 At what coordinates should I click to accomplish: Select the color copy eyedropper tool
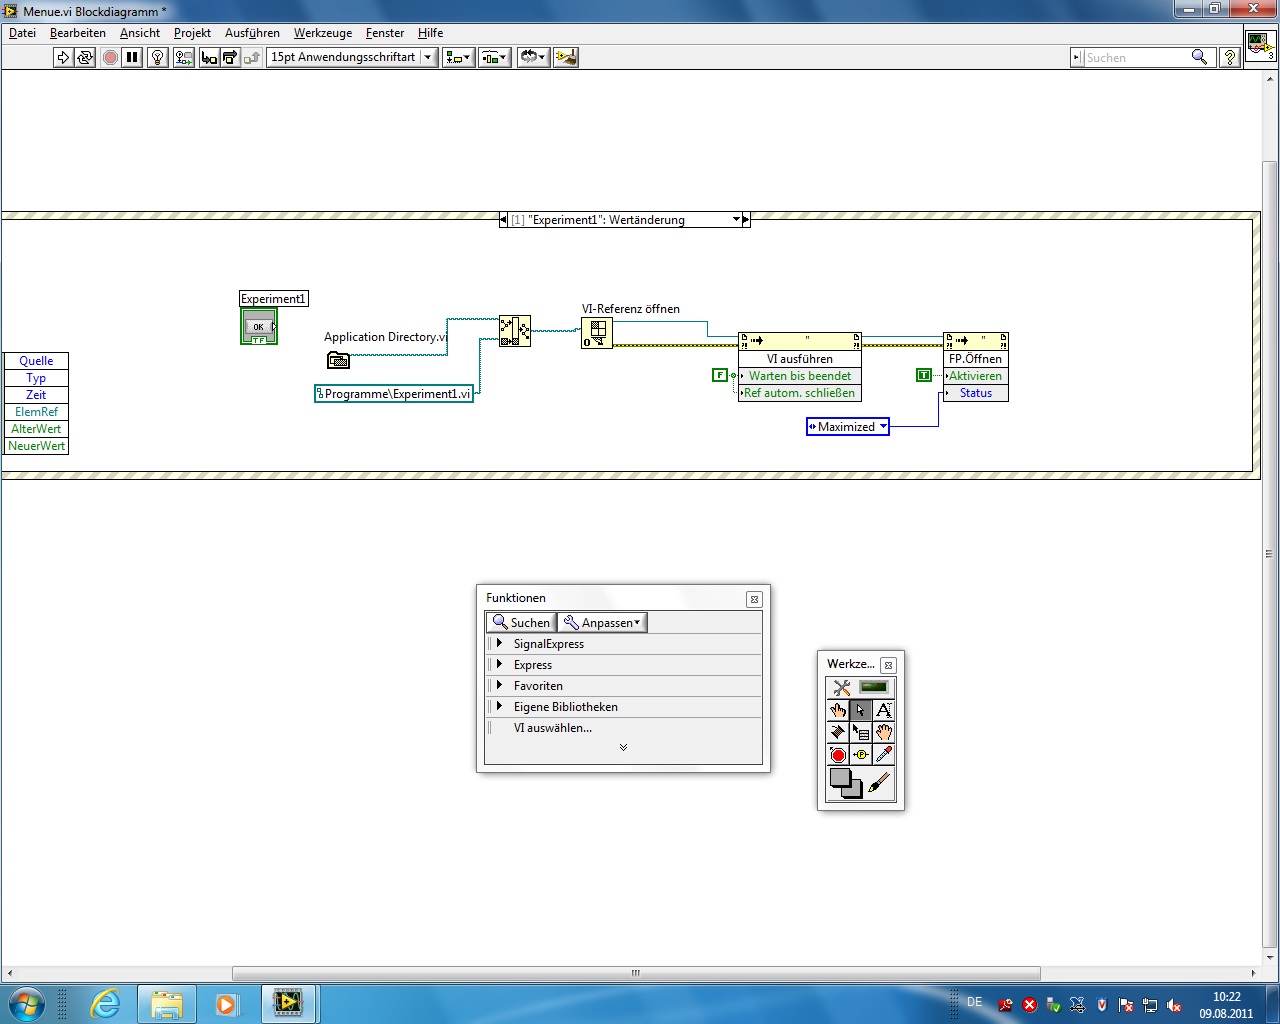(883, 754)
